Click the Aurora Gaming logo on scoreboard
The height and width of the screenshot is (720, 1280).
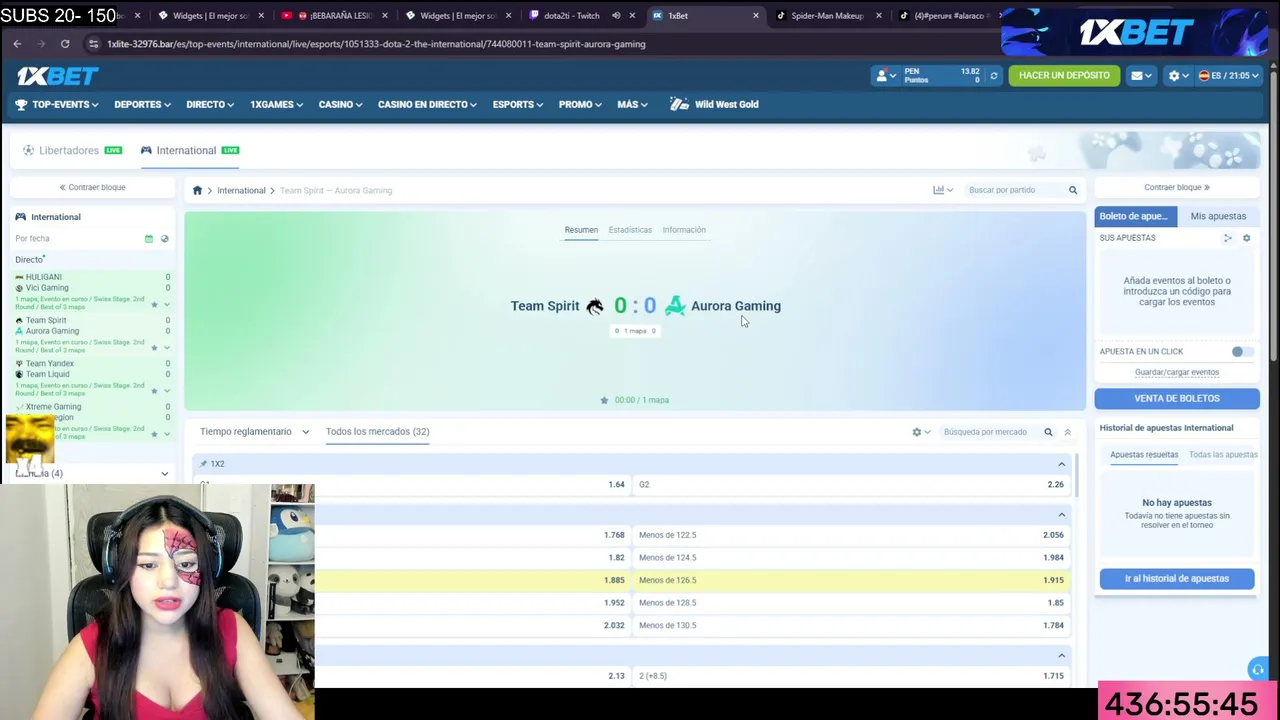tap(675, 306)
